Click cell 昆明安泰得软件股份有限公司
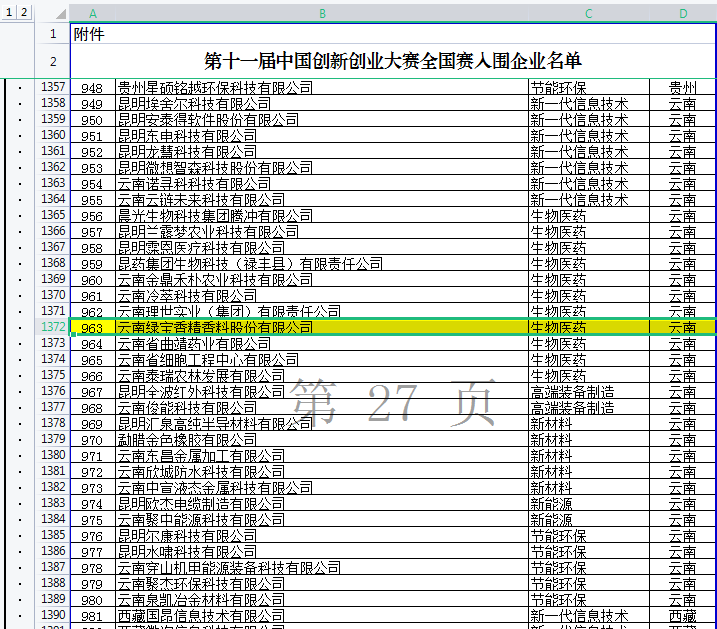The image size is (717, 629). (x=322, y=119)
